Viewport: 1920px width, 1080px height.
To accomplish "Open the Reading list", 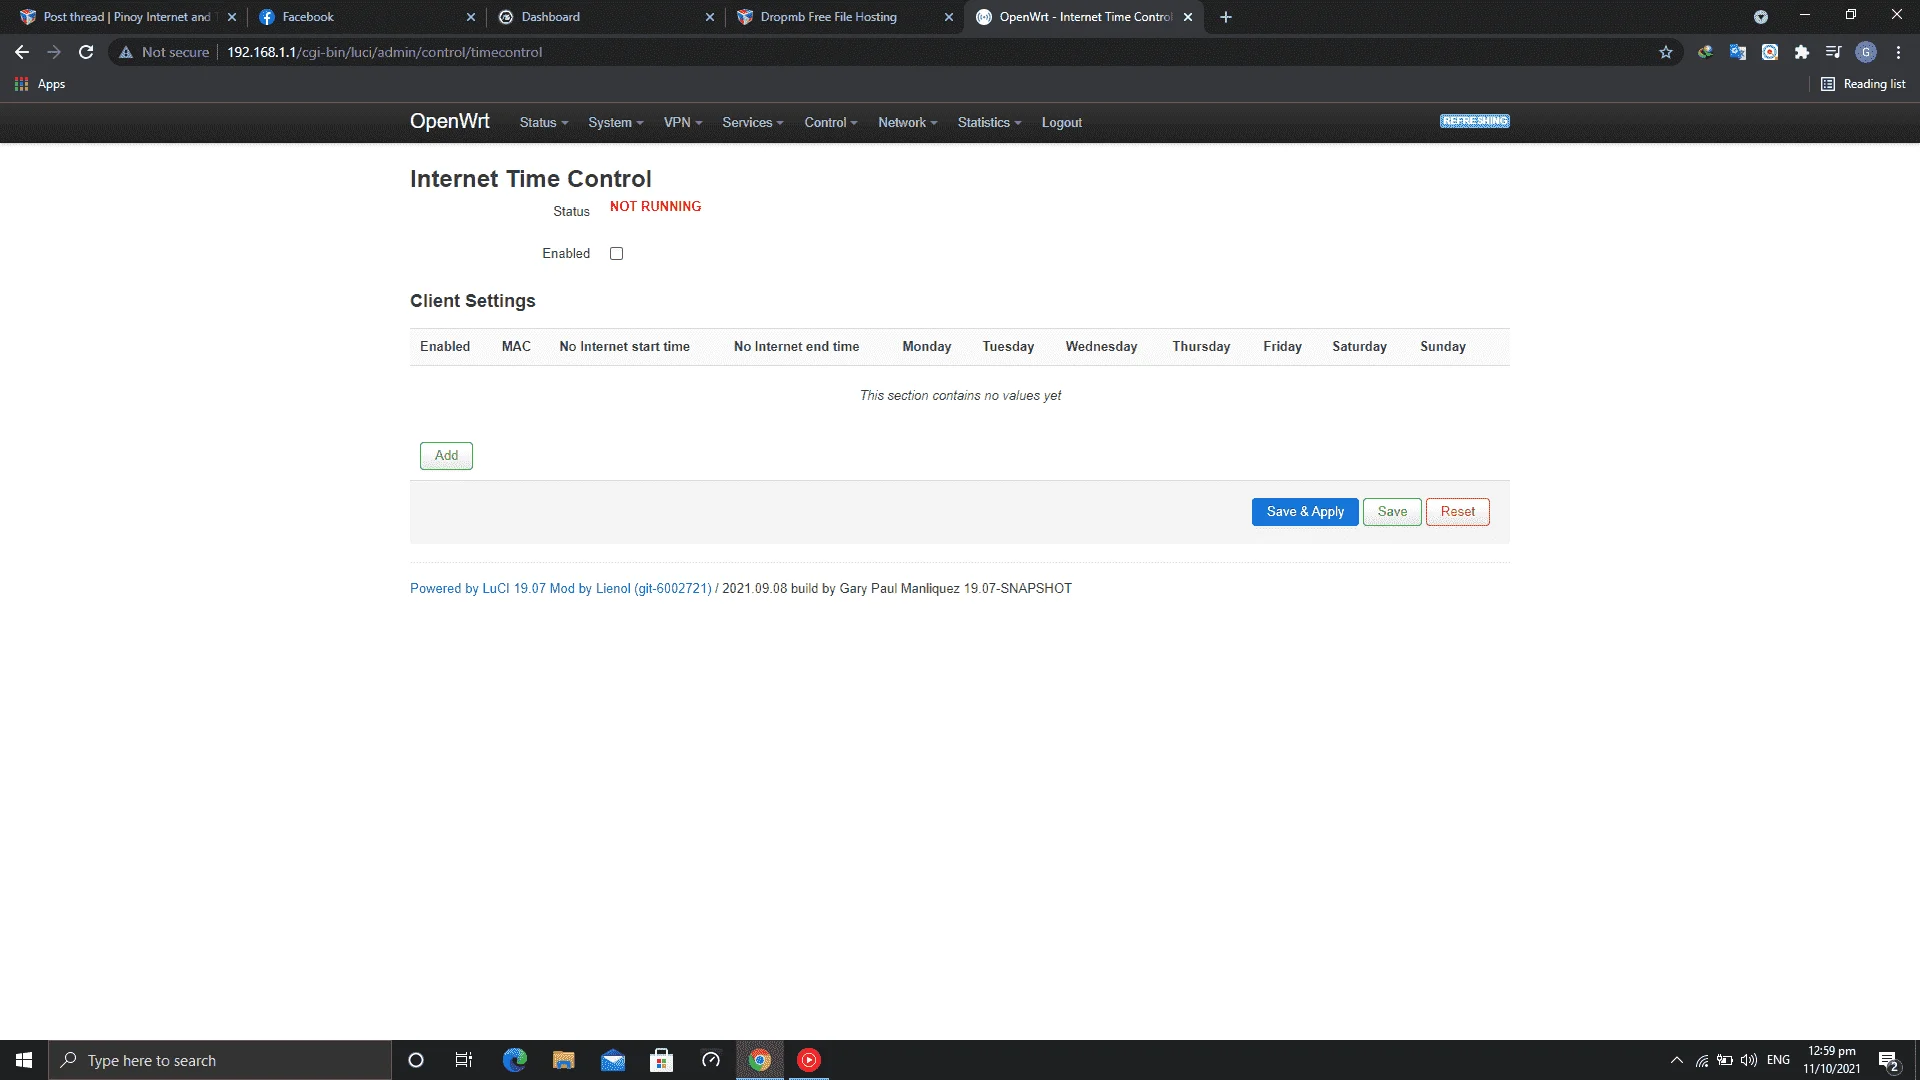I will tap(1863, 84).
